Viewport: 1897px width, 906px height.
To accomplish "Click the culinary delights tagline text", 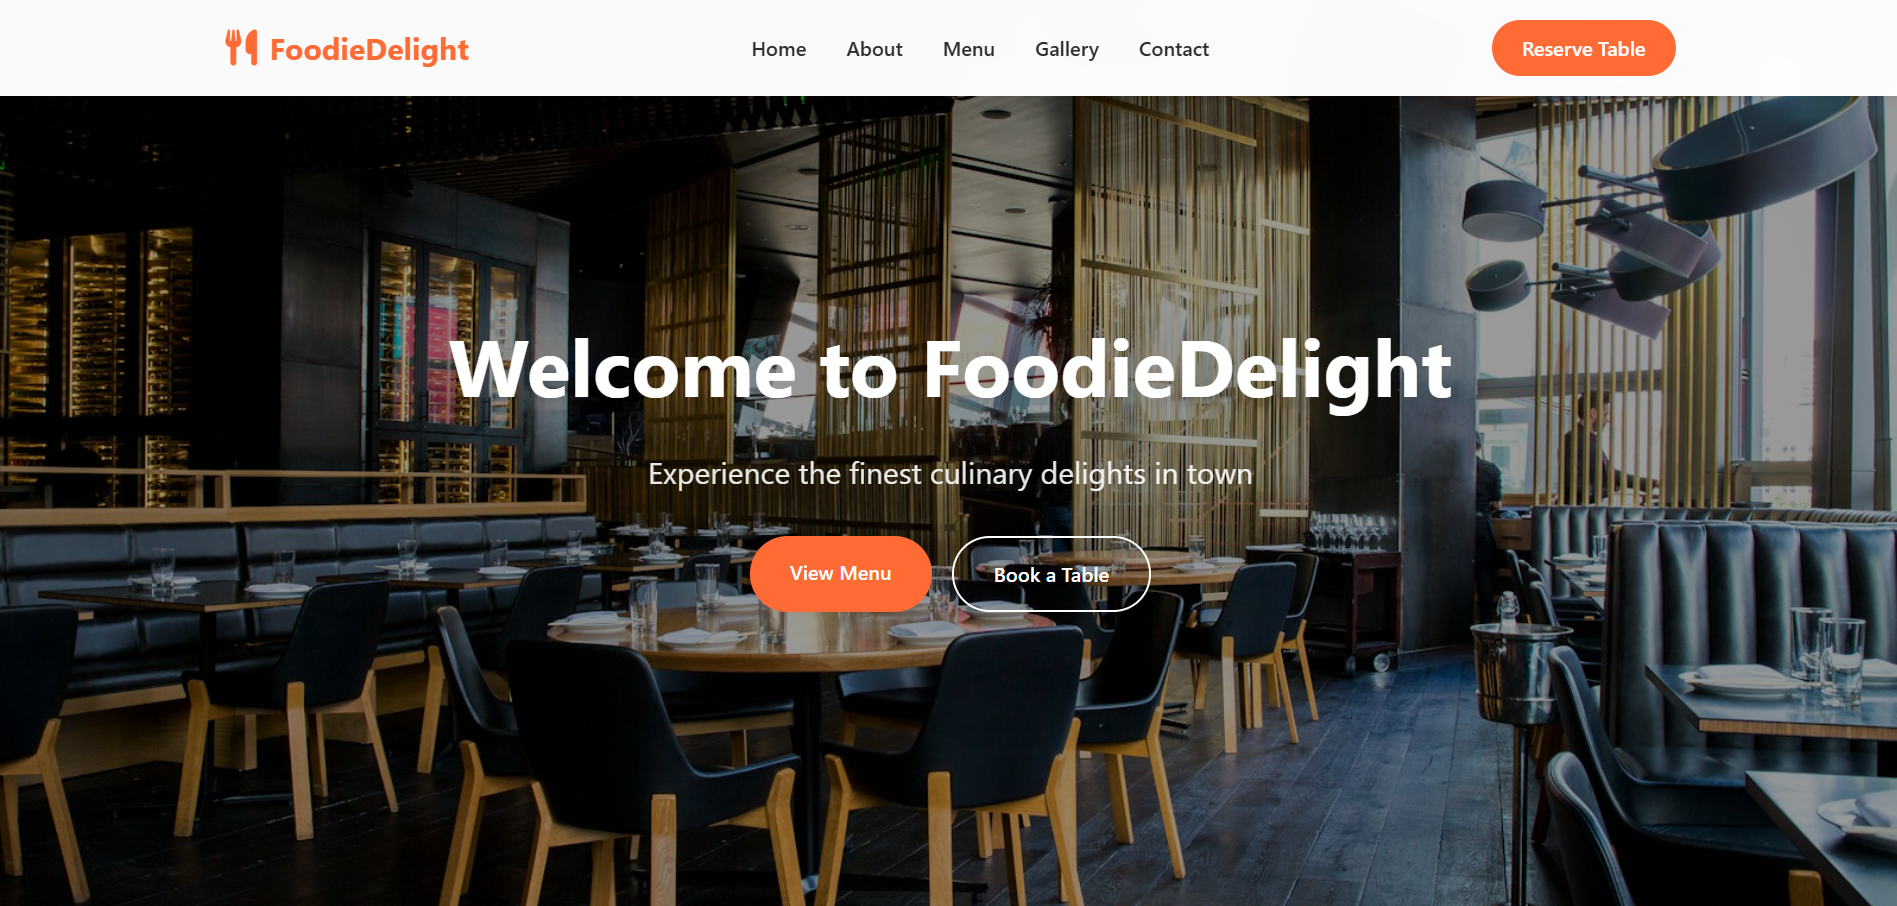I will pos(950,473).
